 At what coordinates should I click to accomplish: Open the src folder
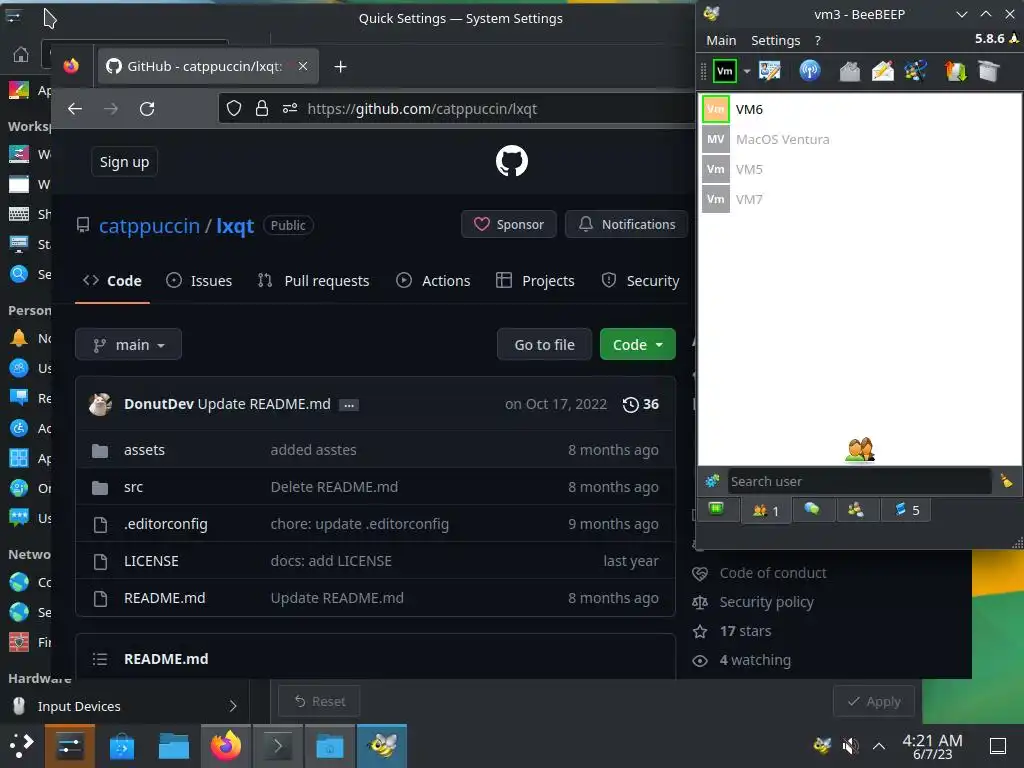133,487
